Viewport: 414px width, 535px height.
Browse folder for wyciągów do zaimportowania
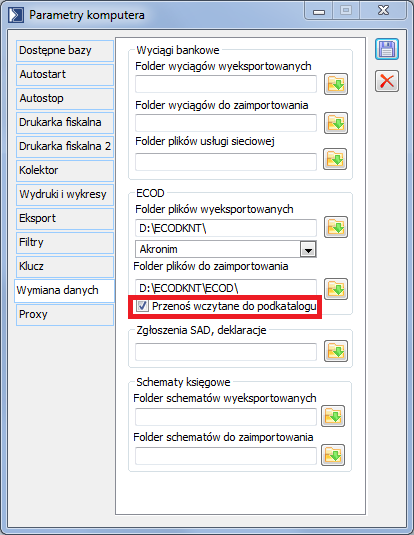(336, 123)
